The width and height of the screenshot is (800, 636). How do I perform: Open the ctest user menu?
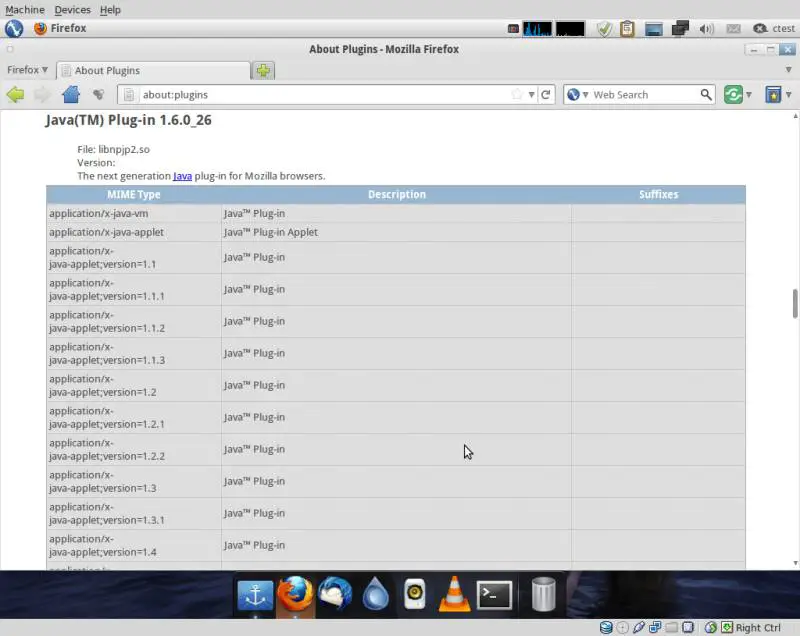point(774,29)
